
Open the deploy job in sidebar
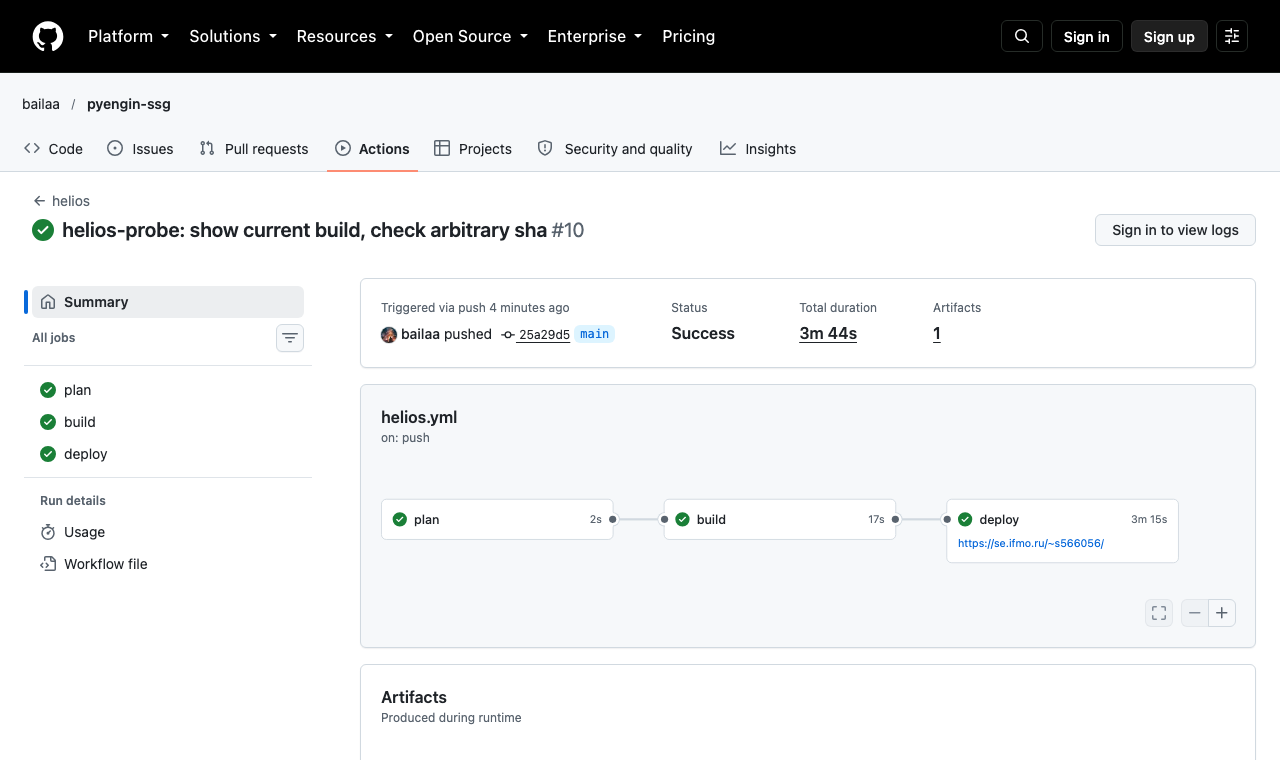[x=168, y=454]
